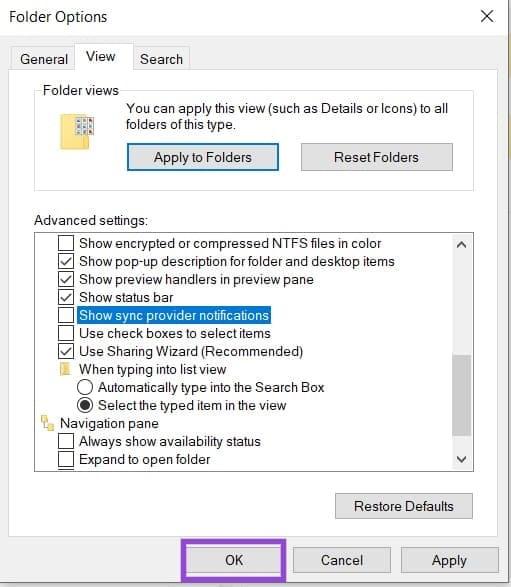Click the Folder views folder icon

tap(77, 132)
